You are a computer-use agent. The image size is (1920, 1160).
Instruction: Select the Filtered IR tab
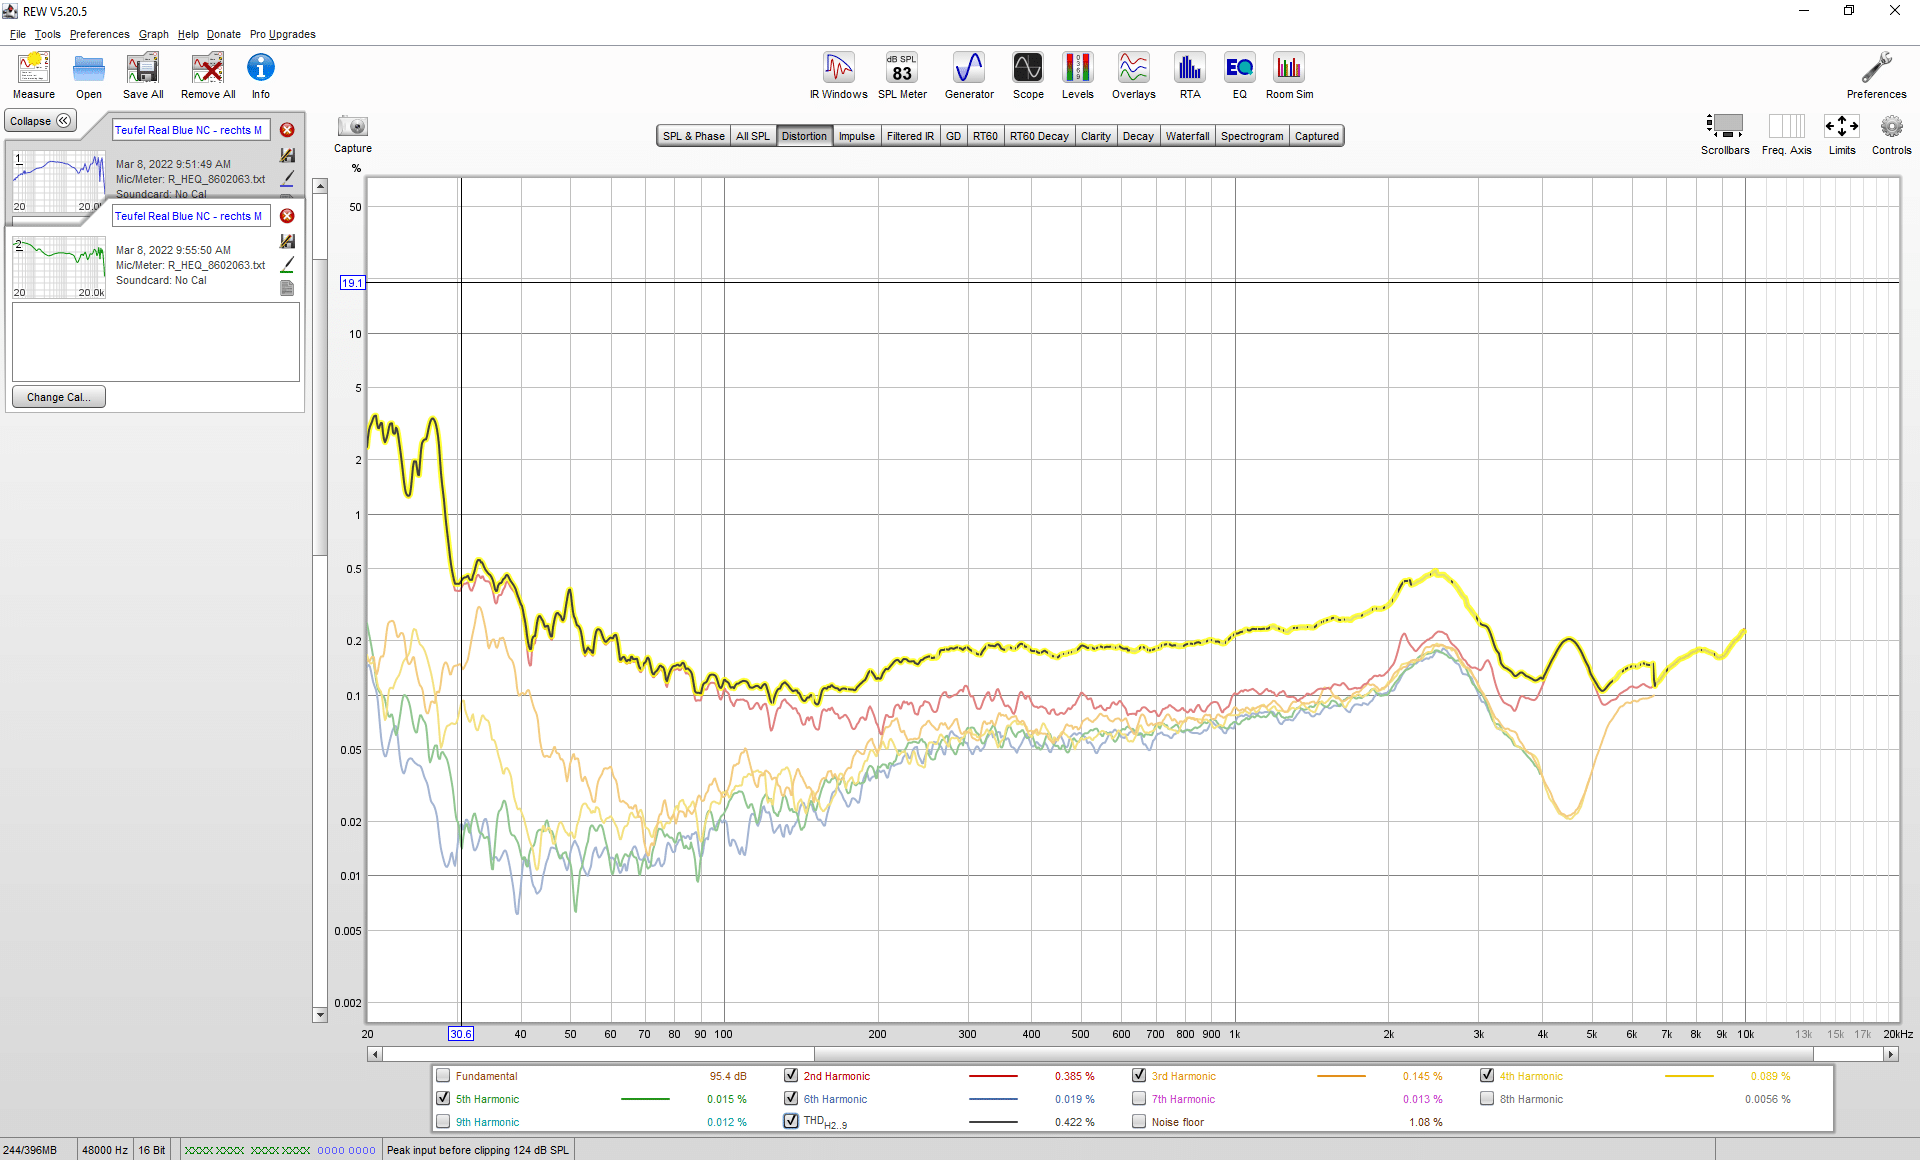[x=910, y=136]
